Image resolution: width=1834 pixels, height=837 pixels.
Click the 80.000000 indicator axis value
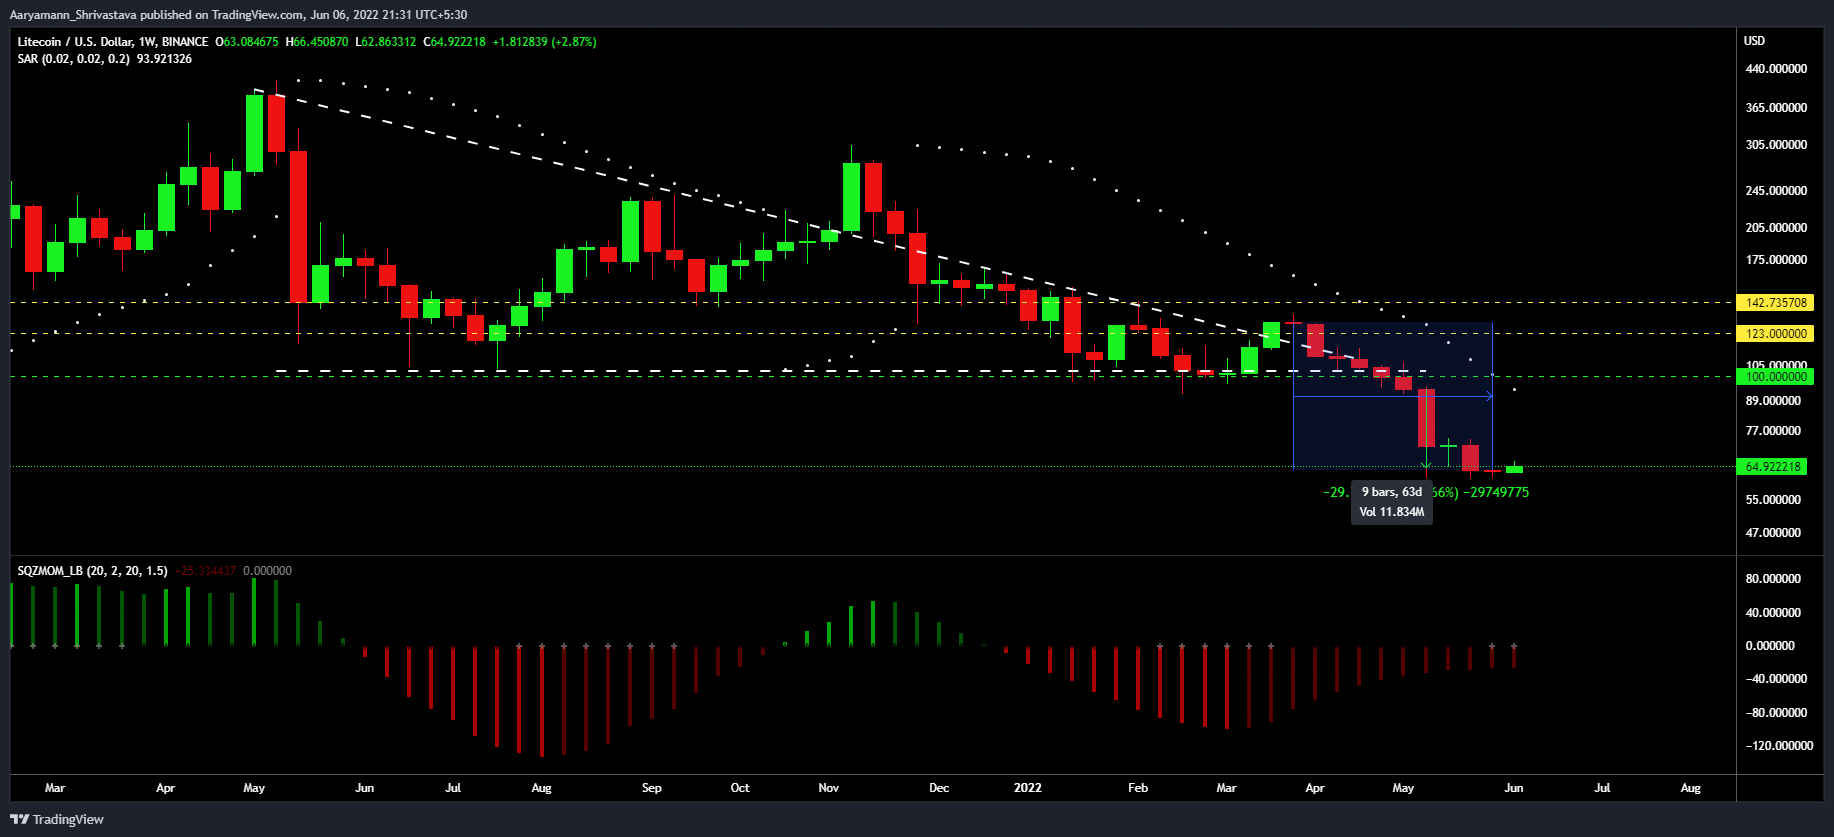coord(1773,579)
